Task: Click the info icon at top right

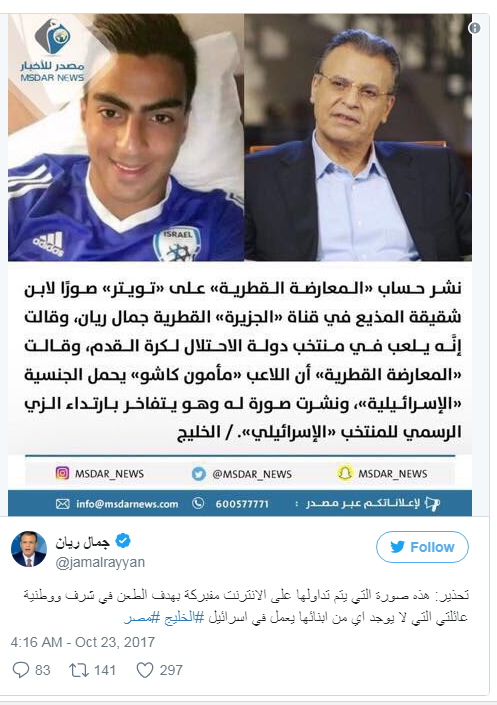Action: tap(474, 28)
